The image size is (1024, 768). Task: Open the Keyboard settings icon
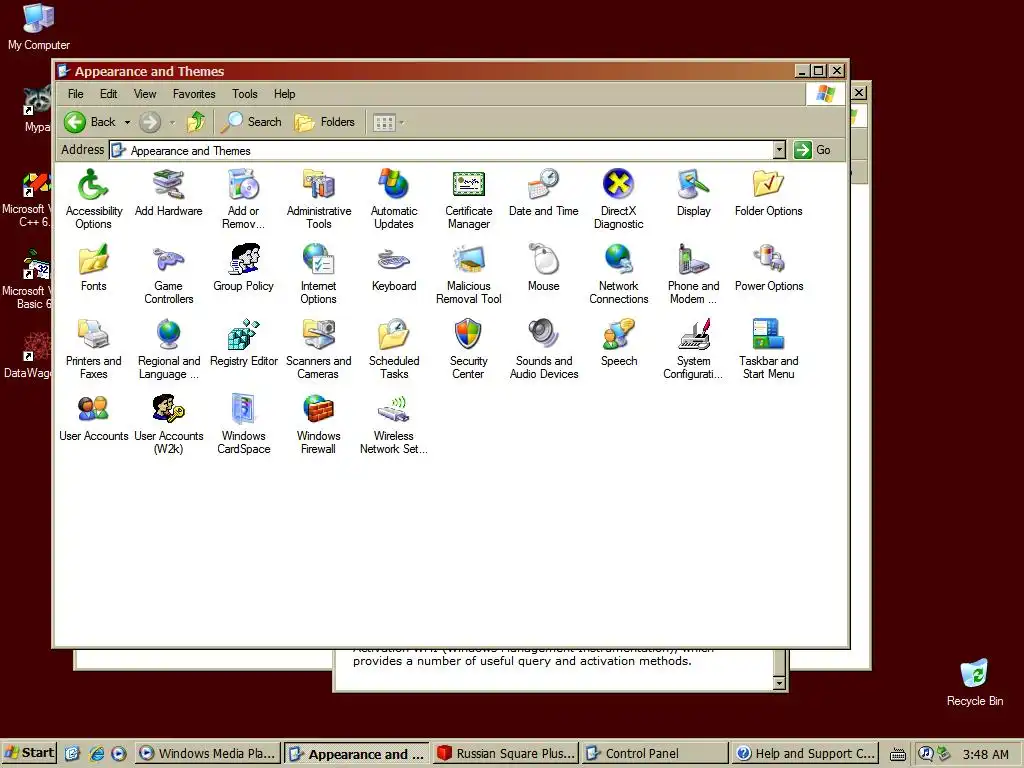pyautogui.click(x=394, y=268)
